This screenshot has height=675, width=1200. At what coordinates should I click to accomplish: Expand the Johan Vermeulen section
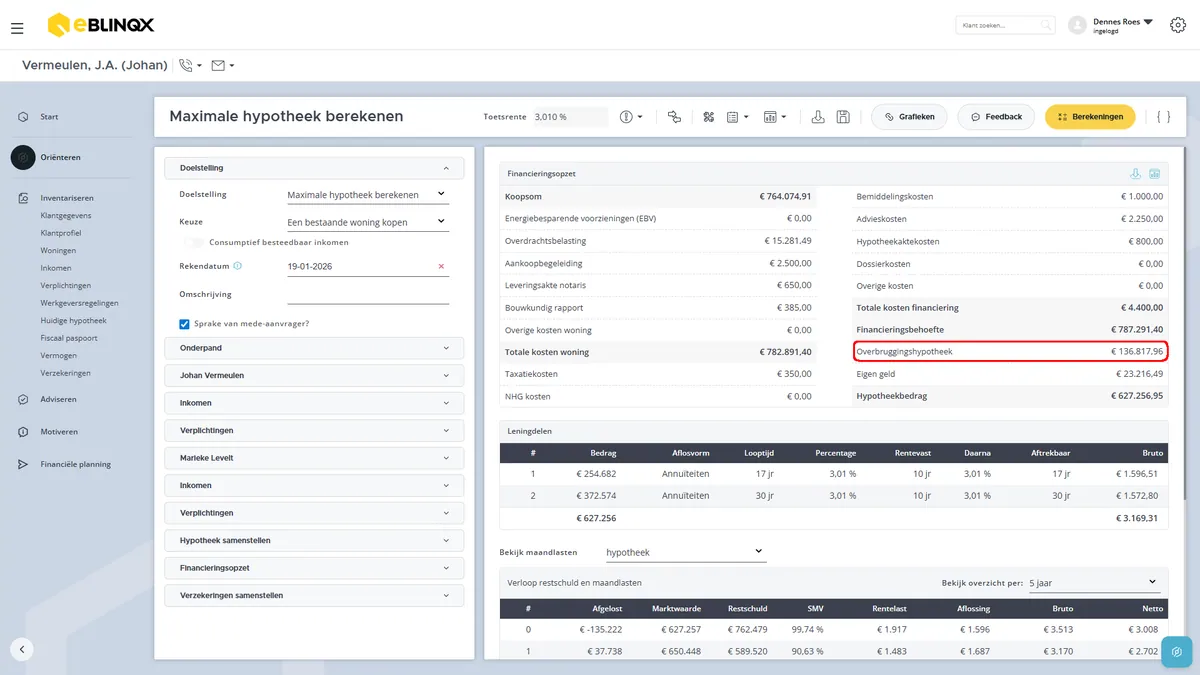click(314, 376)
